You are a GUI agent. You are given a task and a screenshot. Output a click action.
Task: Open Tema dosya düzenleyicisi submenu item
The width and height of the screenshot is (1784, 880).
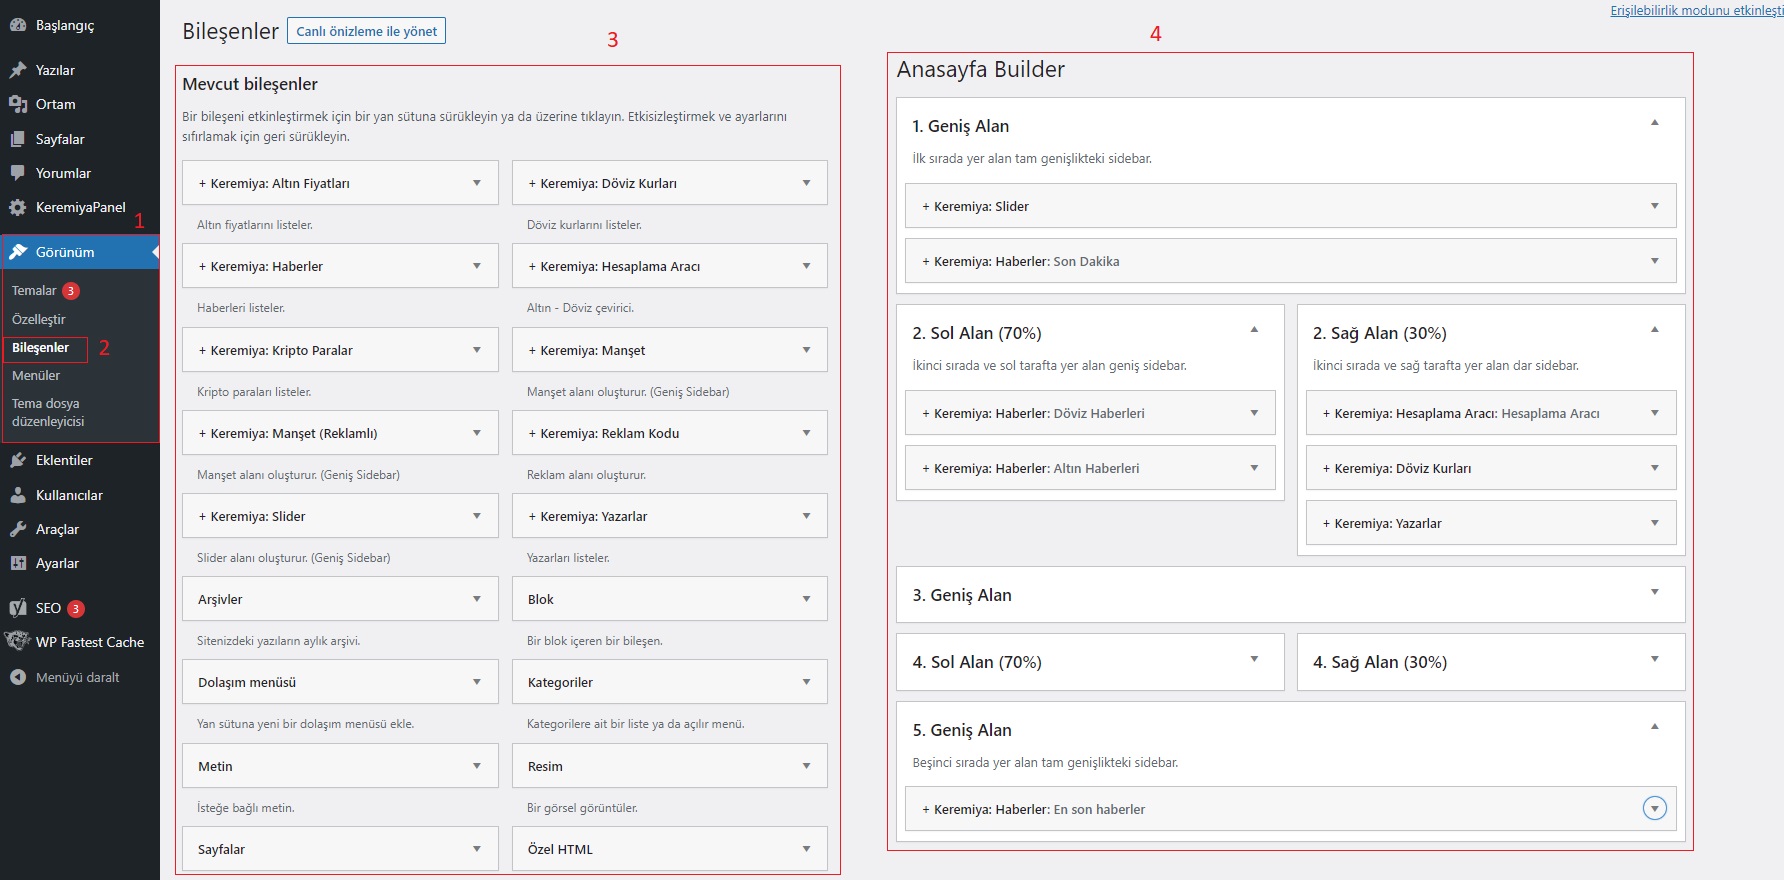click(48, 412)
